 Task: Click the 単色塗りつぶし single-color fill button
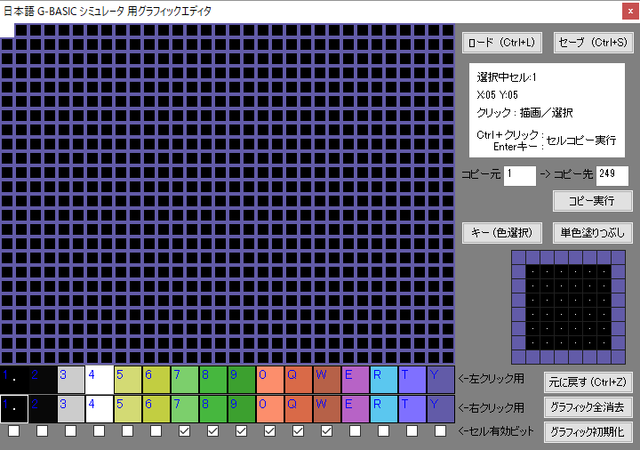pyautogui.click(x=591, y=232)
